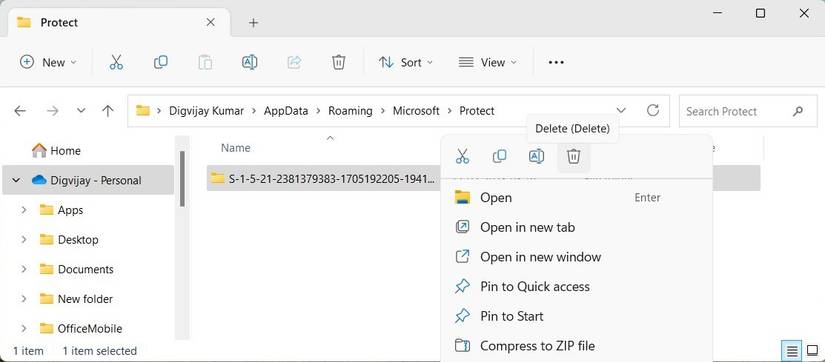
Task: Go up one folder level
Action: 108,111
